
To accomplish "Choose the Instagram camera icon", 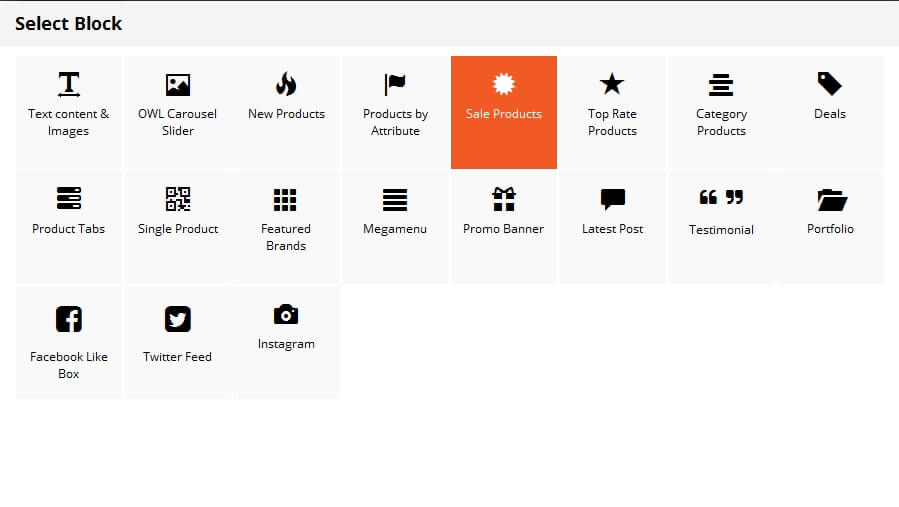I will (286, 314).
